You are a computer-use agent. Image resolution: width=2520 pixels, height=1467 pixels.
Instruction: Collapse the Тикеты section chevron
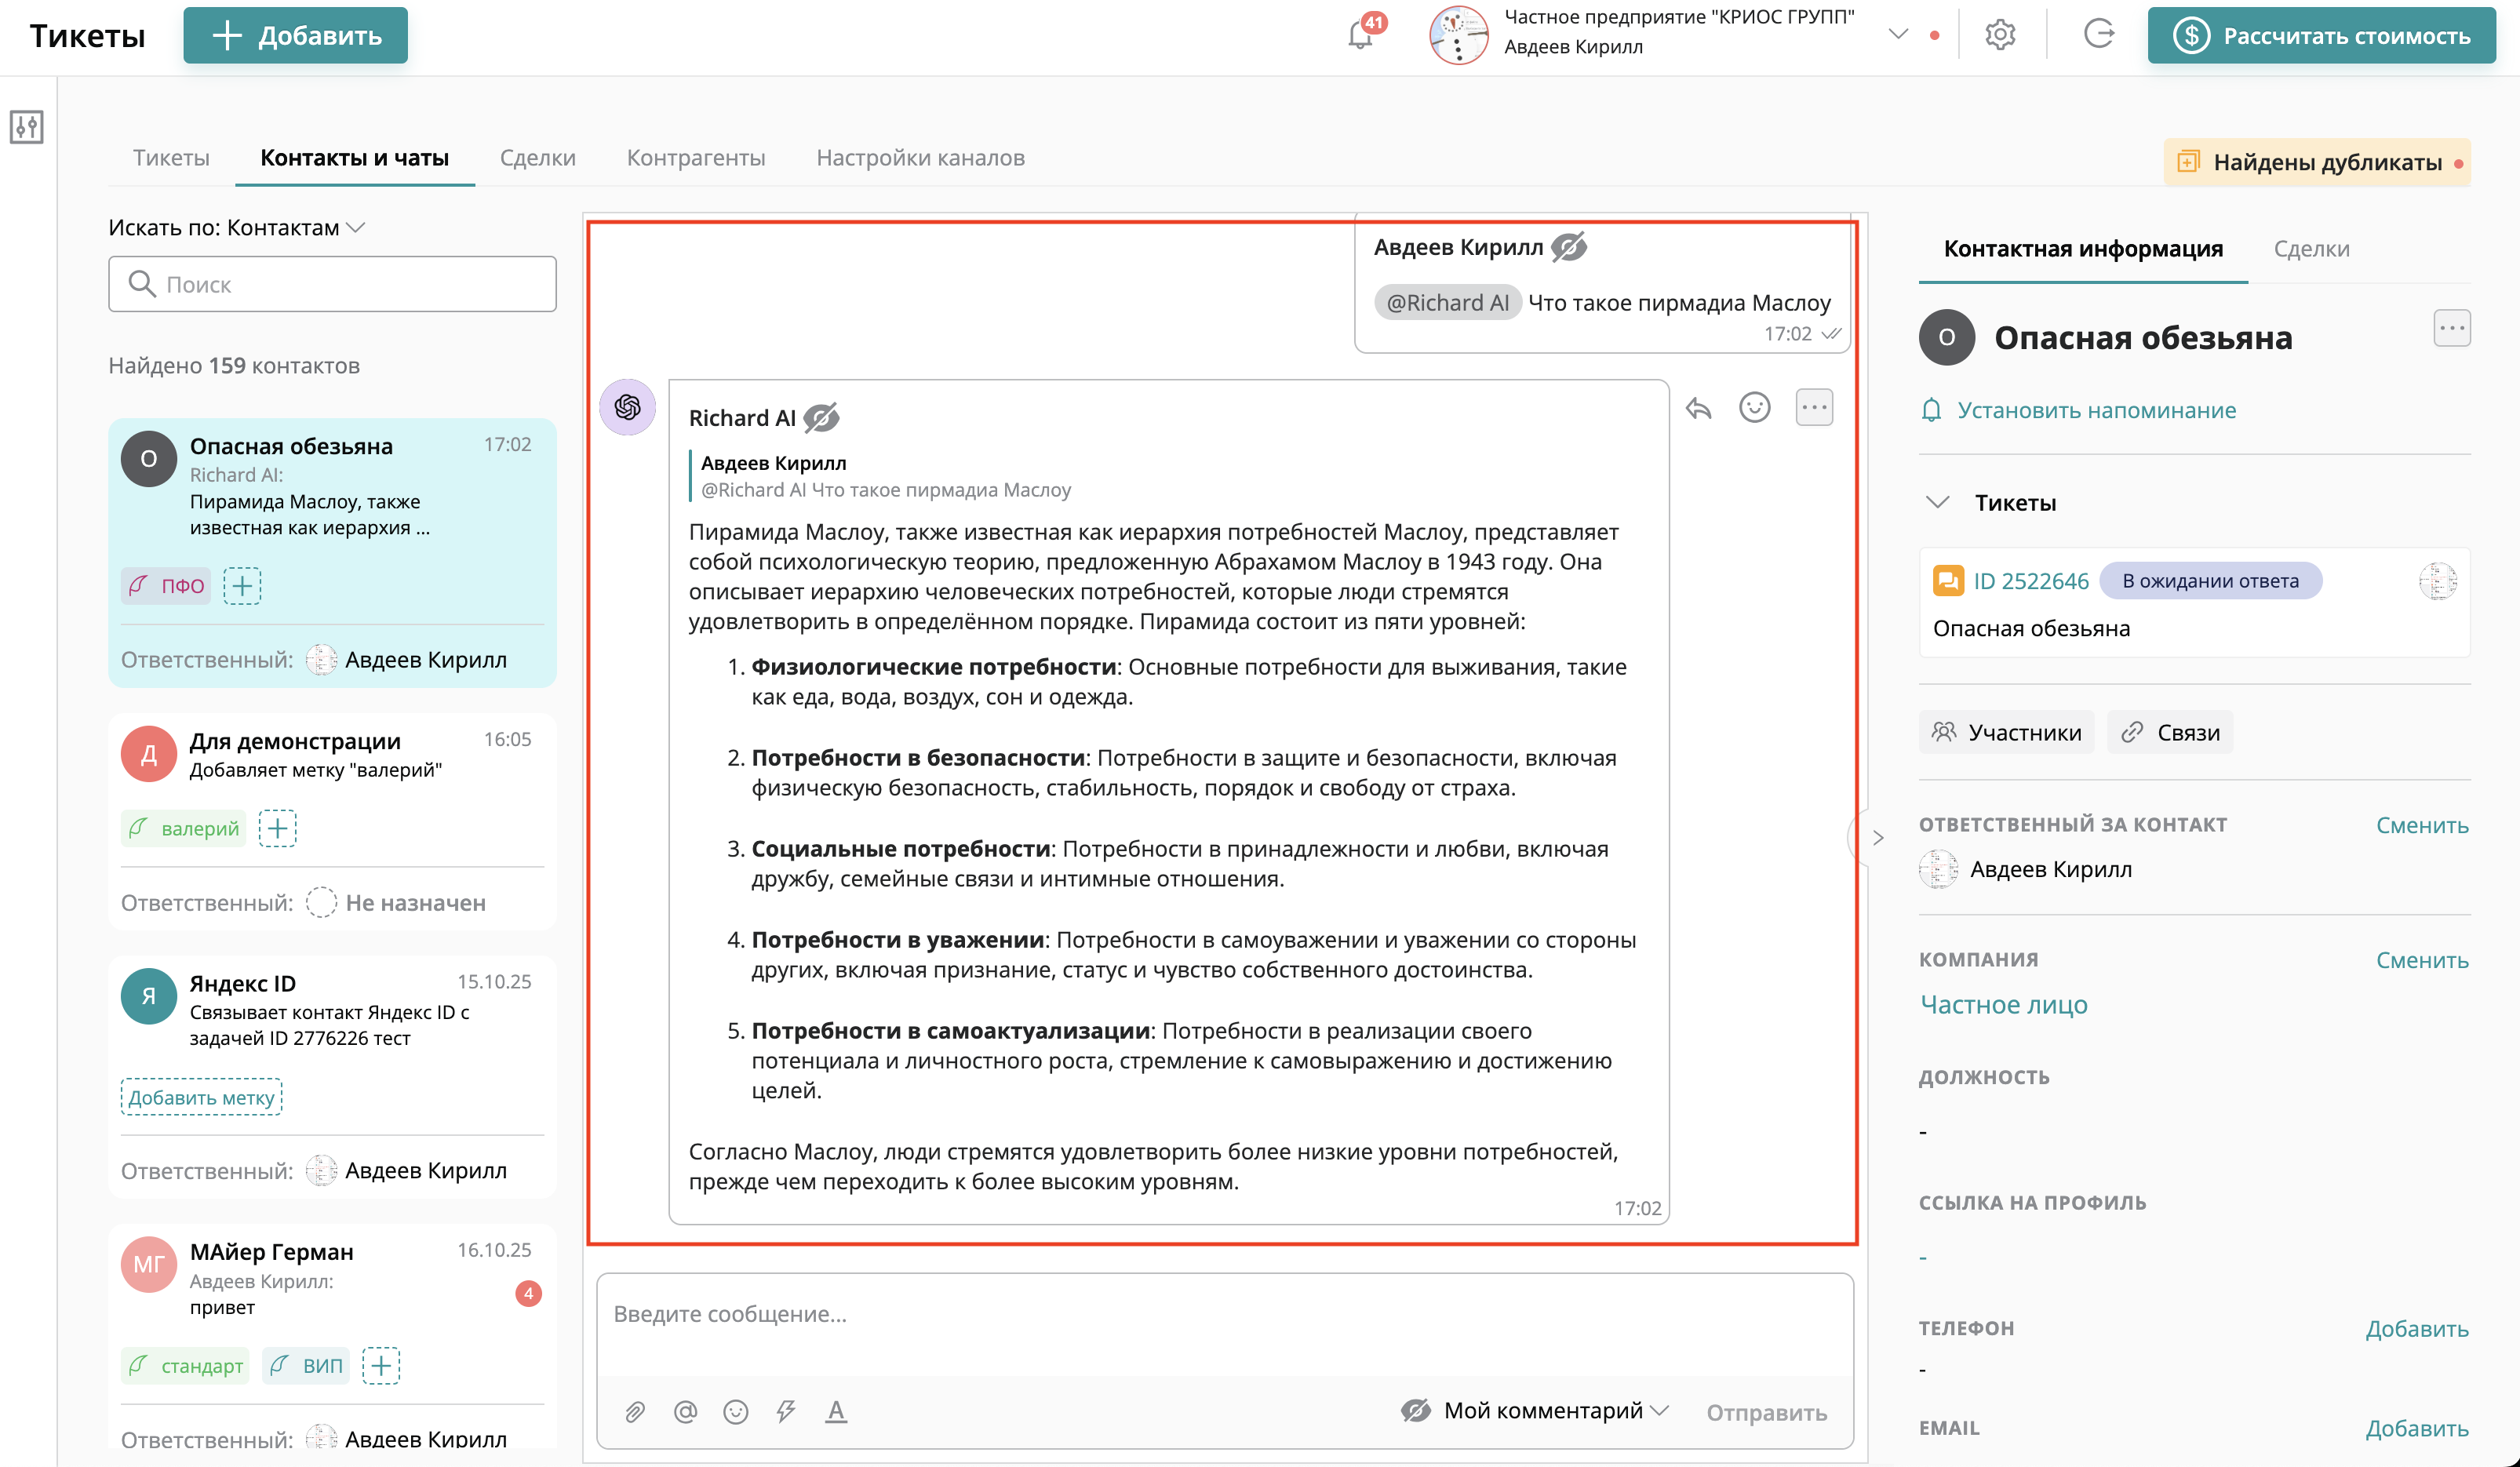[1938, 502]
